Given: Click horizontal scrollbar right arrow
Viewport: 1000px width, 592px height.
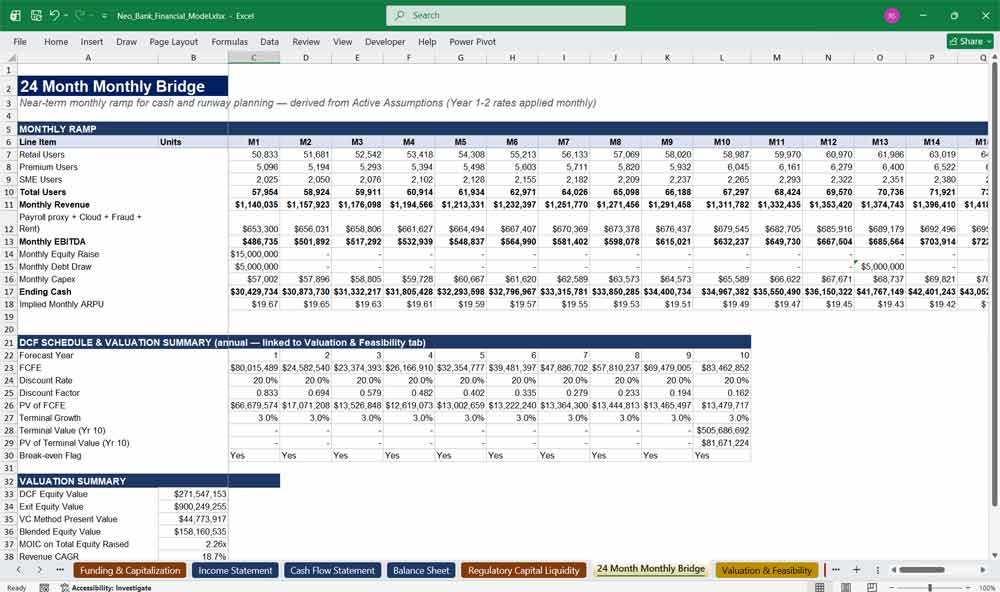Looking at the screenshot, I should [983, 570].
